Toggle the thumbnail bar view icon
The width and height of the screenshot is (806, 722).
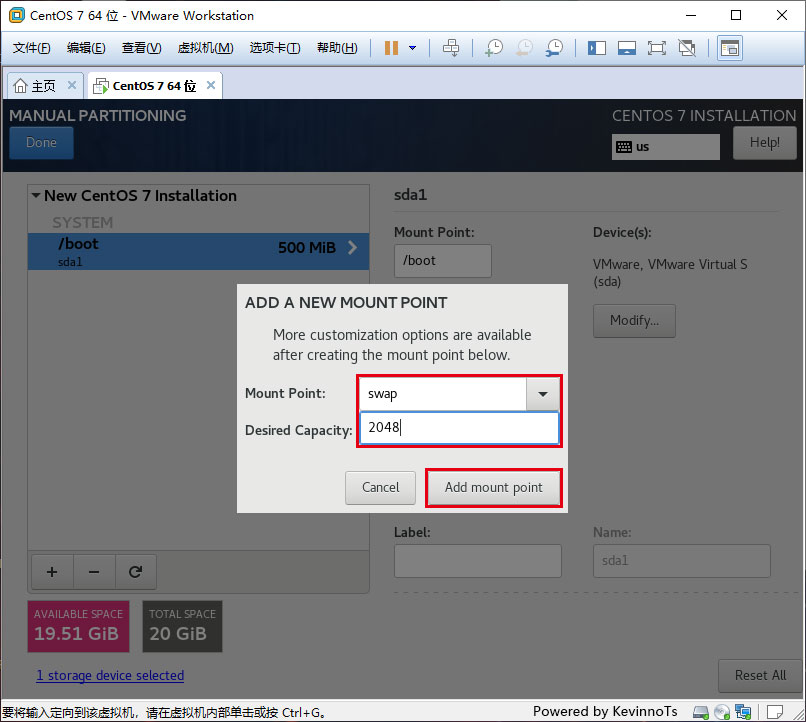(x=627, y=48)
